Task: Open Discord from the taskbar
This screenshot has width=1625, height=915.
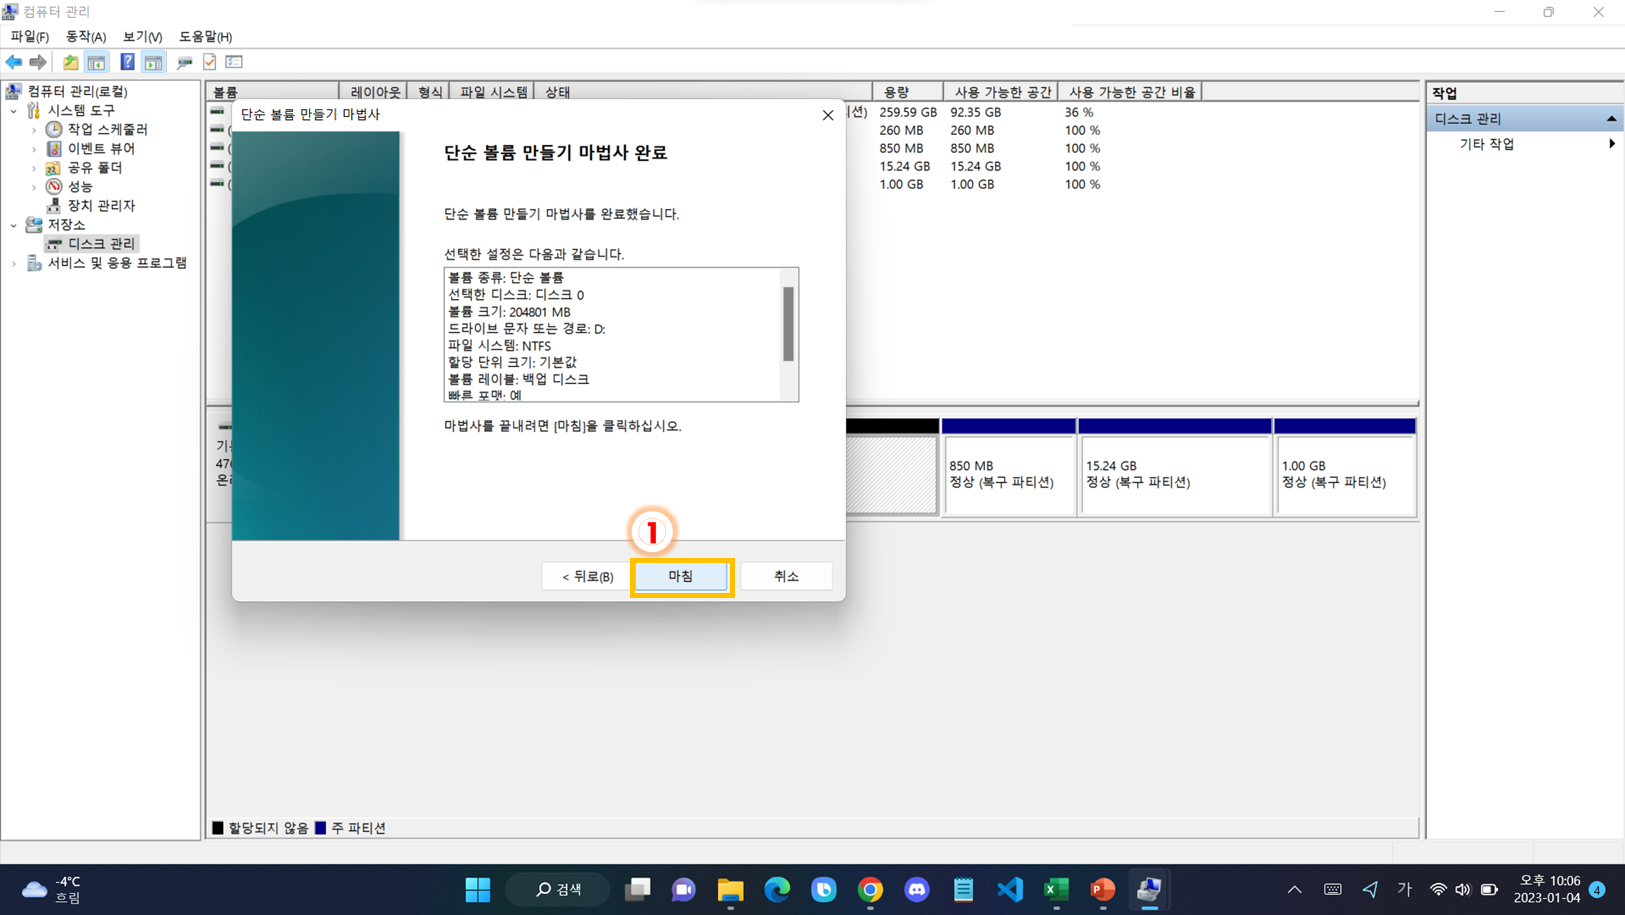Action: click(917, 889)
